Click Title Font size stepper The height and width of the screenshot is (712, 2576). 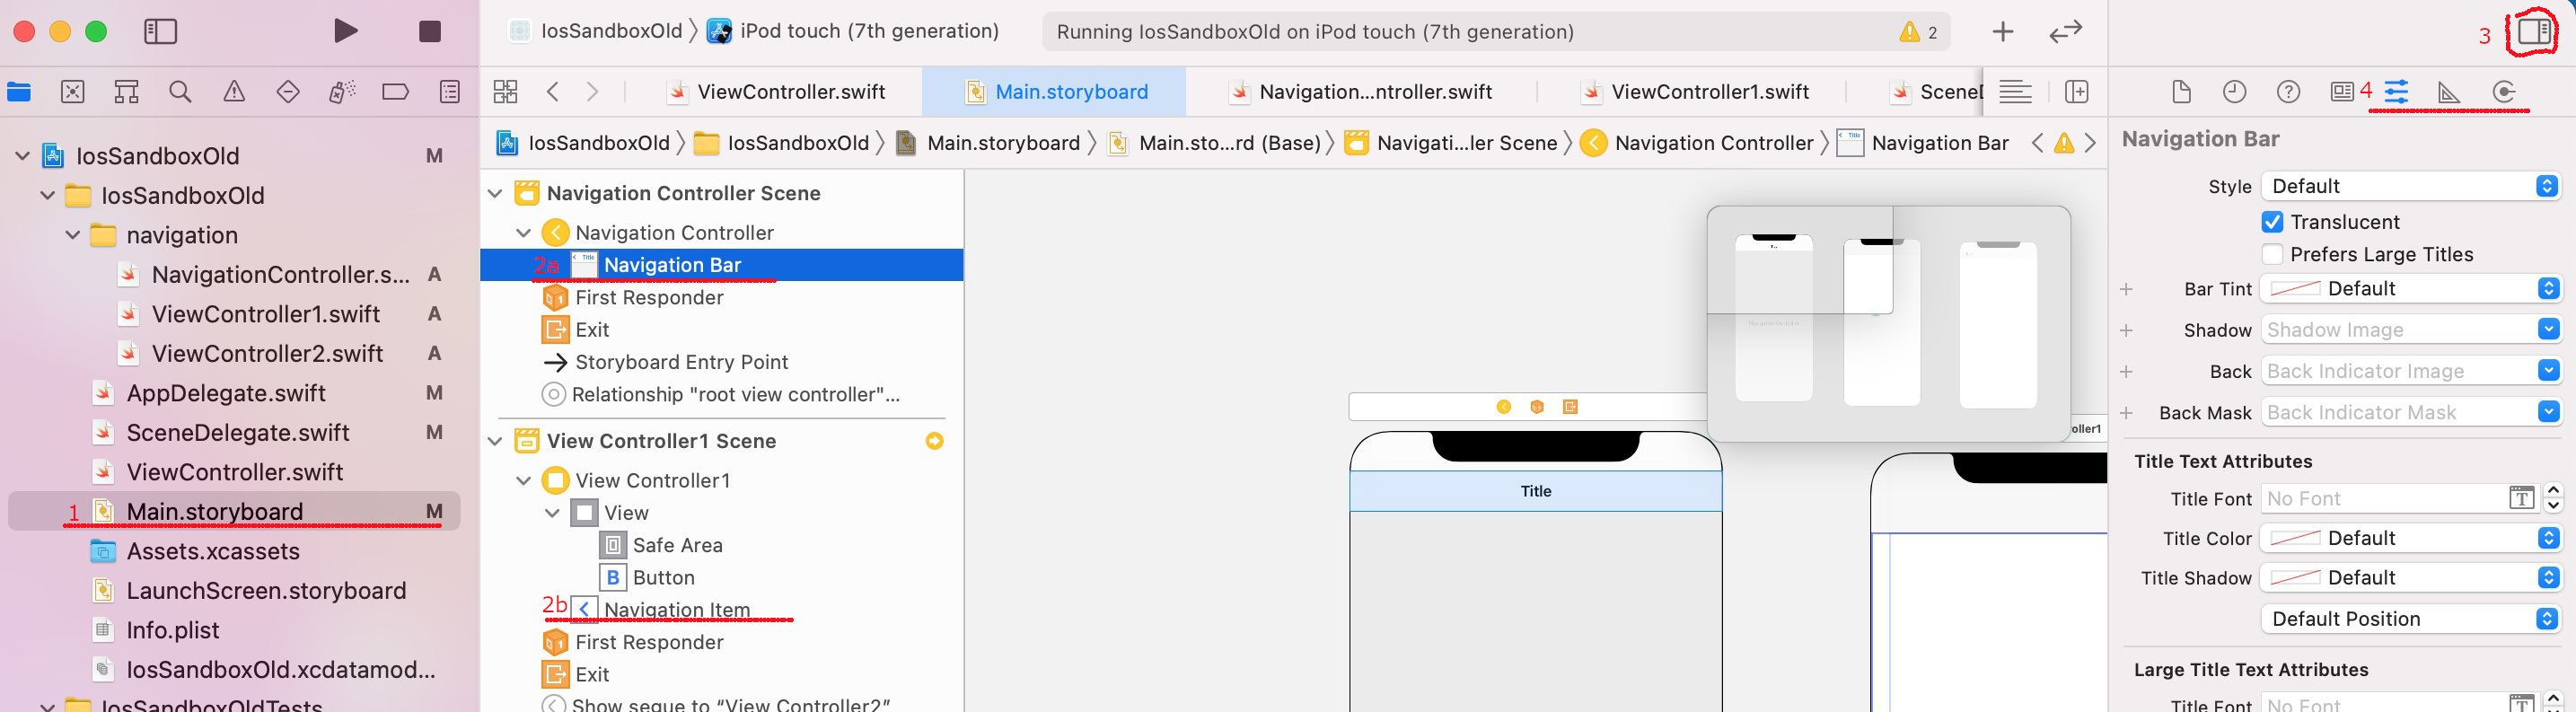2553,498
